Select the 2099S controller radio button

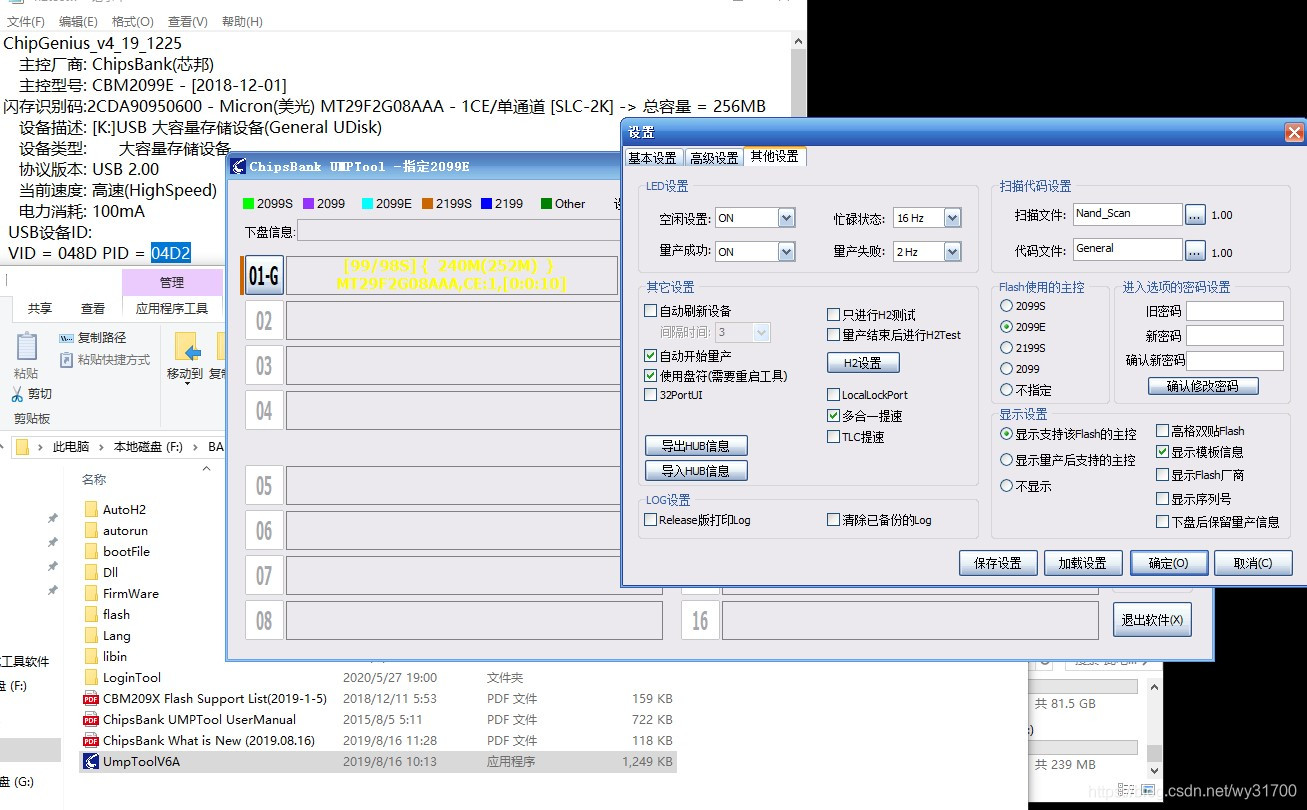coord(1006,306)
